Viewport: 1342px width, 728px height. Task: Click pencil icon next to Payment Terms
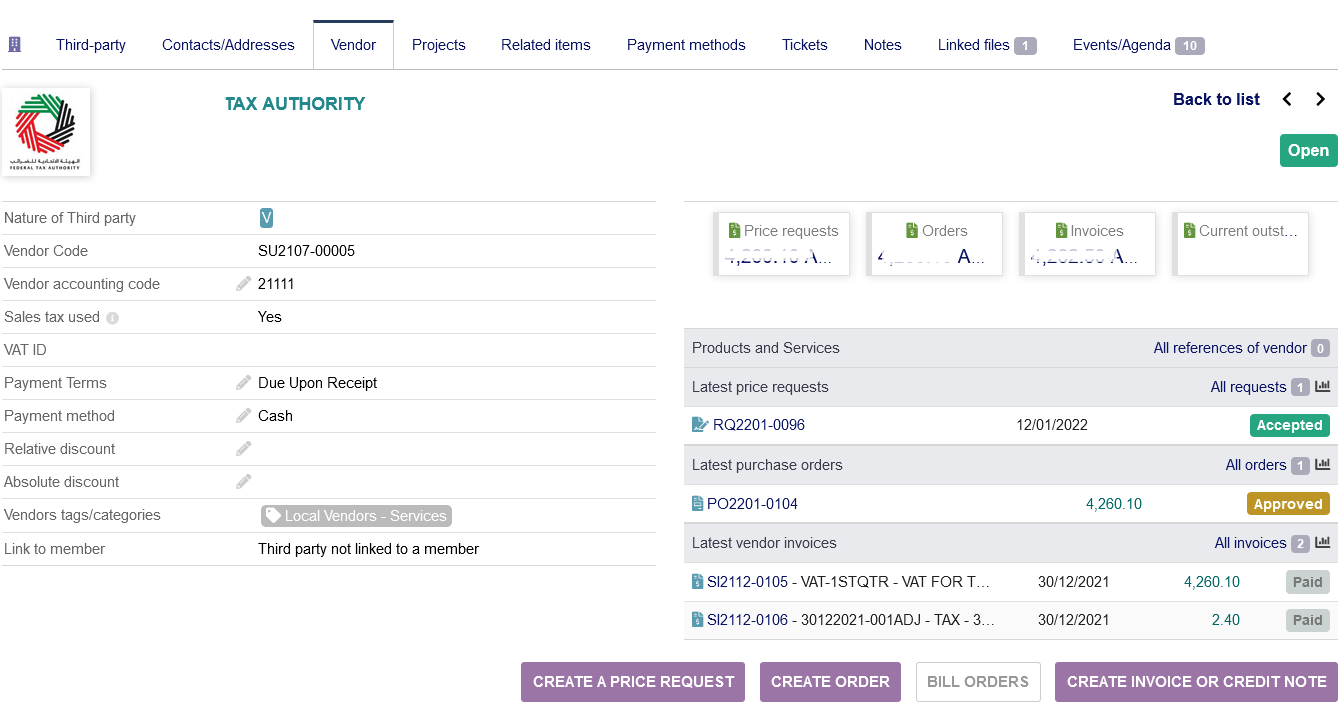(x=244, y=383)
